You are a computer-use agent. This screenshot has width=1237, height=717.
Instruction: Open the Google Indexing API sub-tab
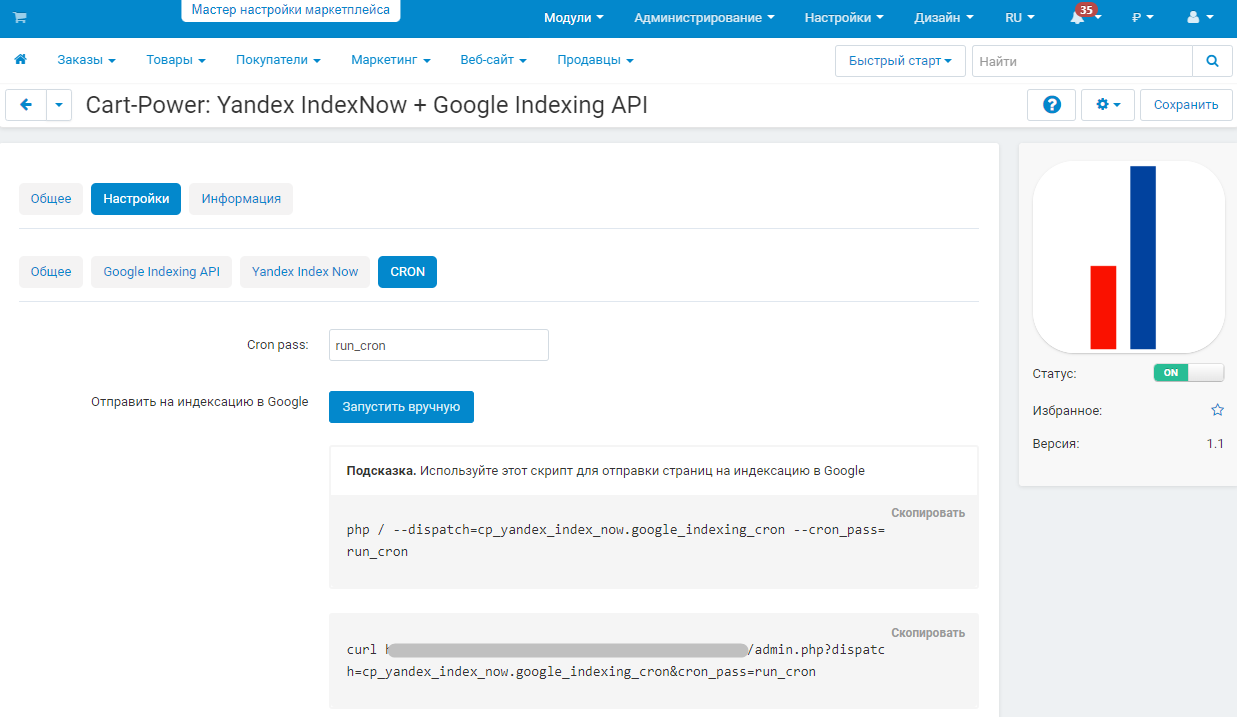pyautogui.click(x=162, y=272)
